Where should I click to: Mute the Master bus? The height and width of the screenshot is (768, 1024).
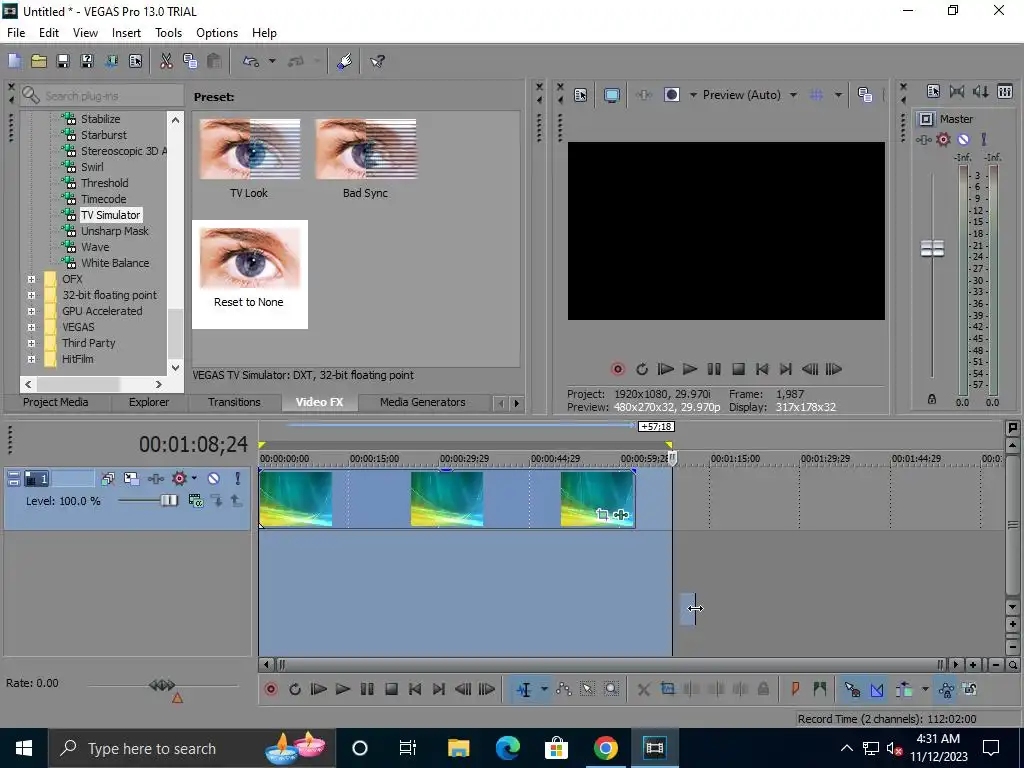click(963, 140)
